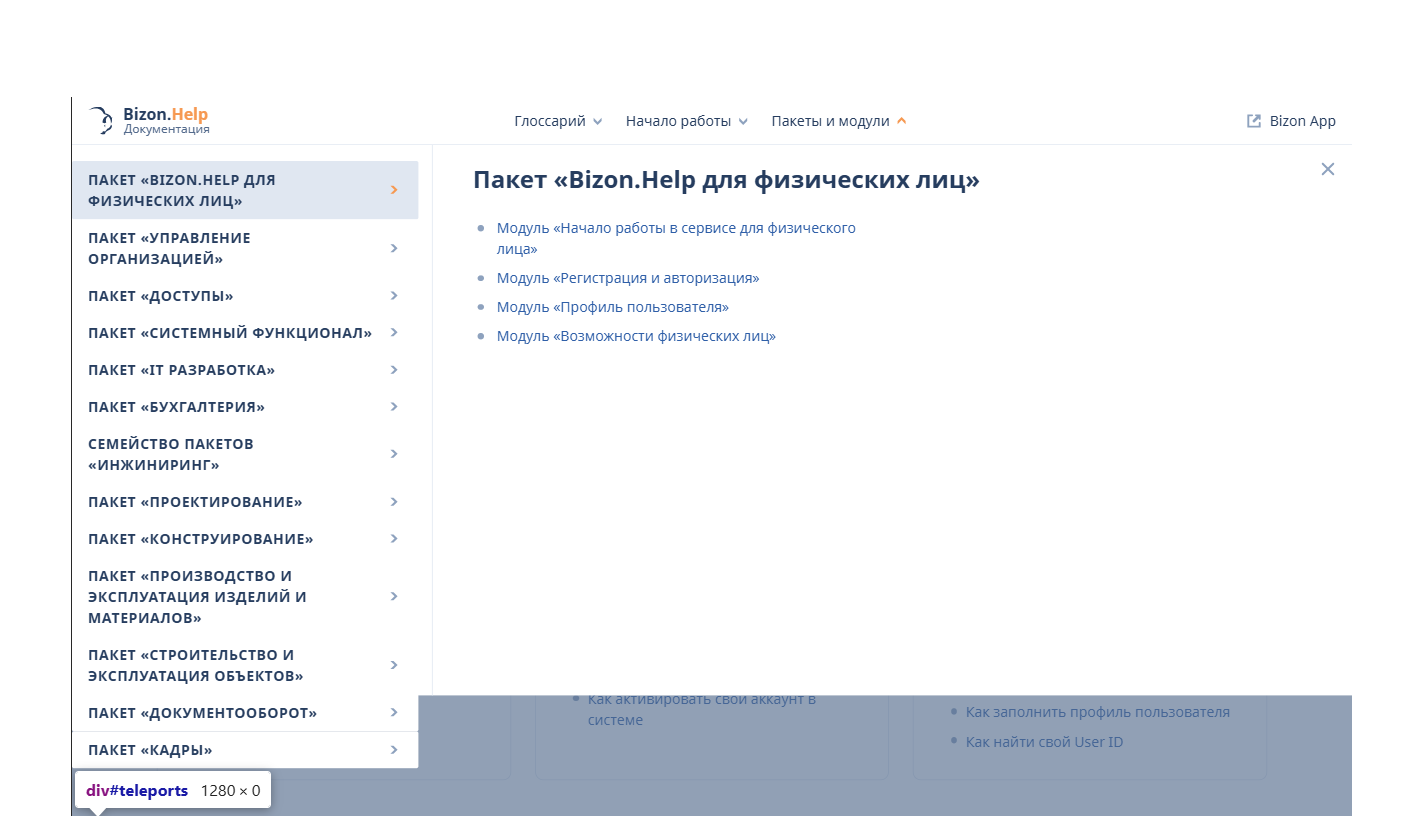This screenshot has height=816, width=1423.
Task: Go to Модуль «Возможности физических лиц»
Action: [636, 336]
